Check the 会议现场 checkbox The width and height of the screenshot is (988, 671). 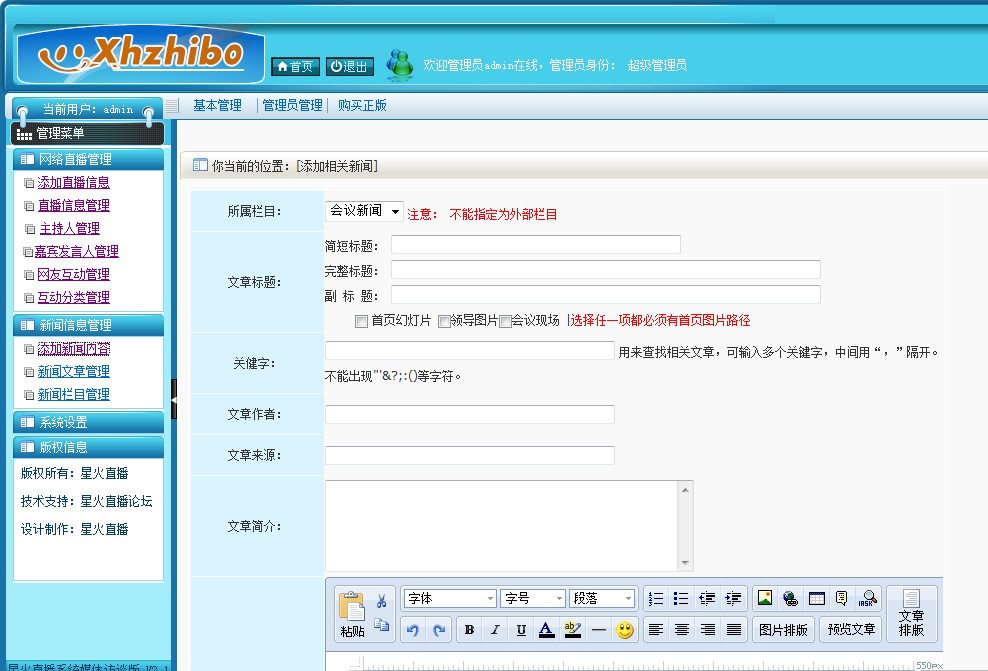pyautogui.click(x=505, y=321)
